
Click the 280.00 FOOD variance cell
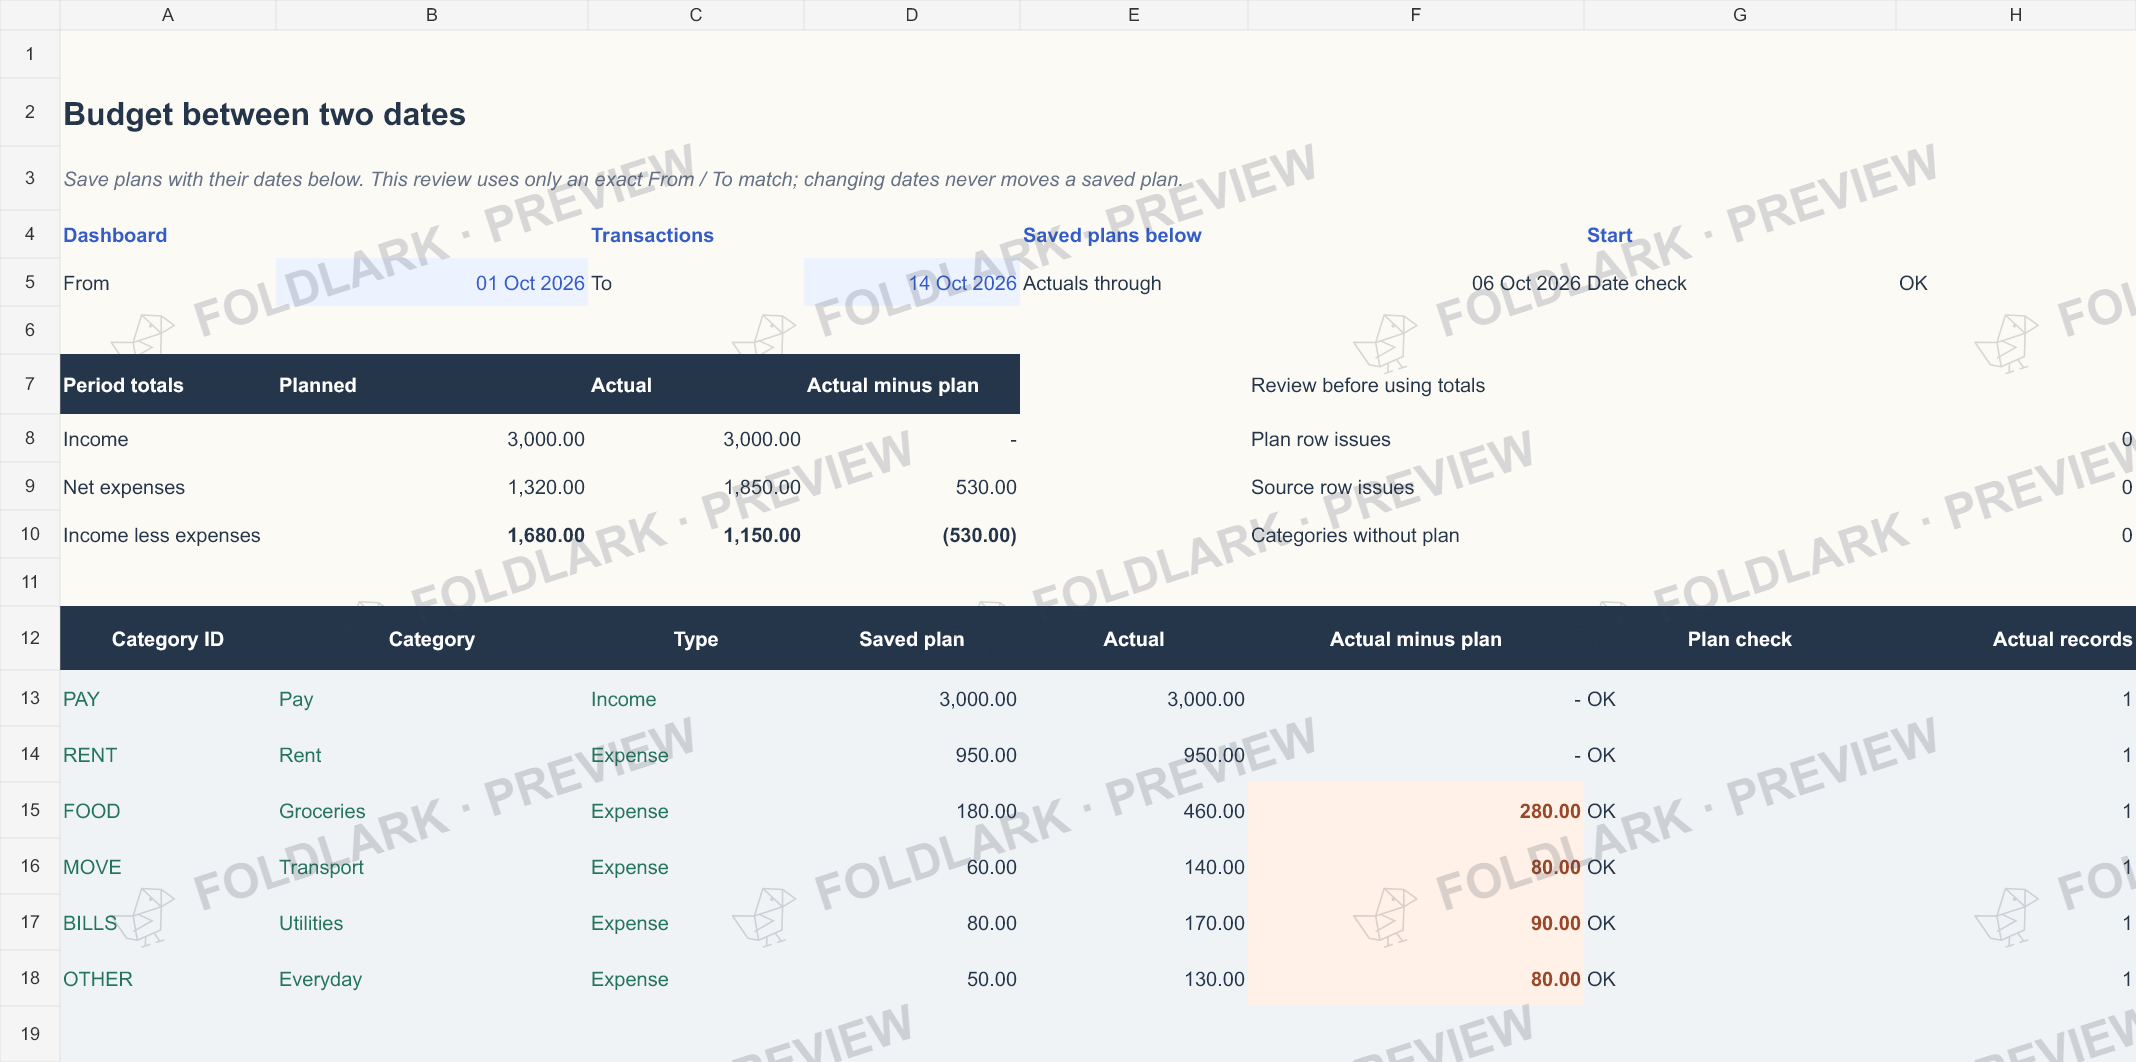click(x=1416, y=811)
